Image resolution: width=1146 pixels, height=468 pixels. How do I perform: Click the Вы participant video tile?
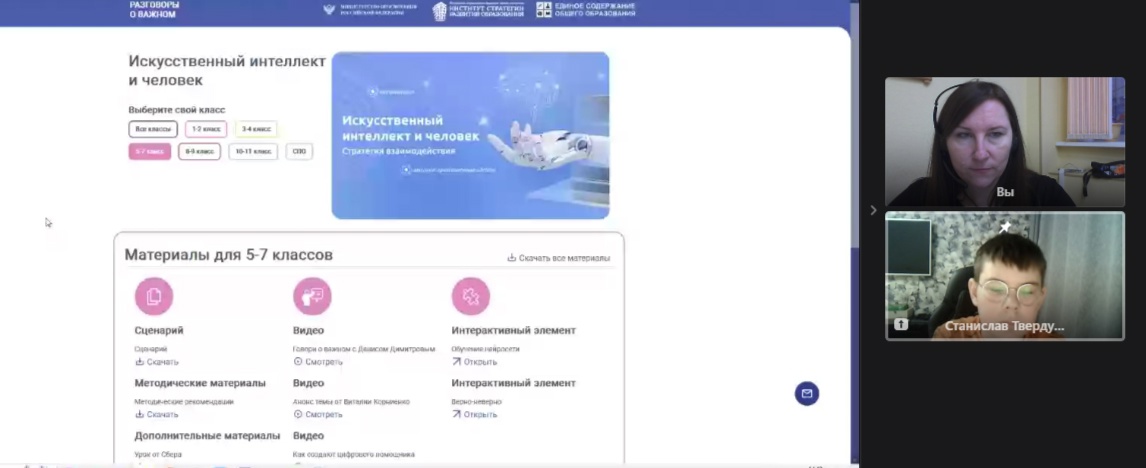pos(1005,142)
